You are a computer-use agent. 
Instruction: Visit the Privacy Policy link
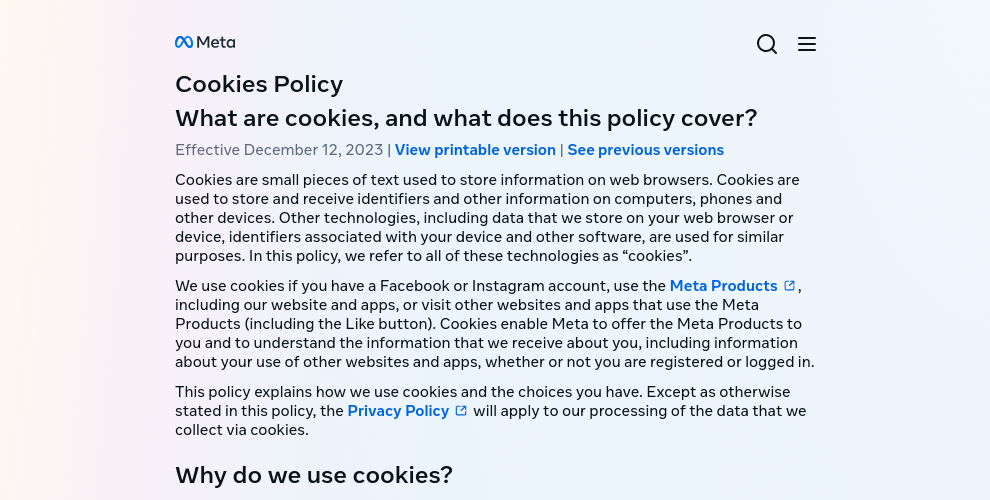pos(398,411)
